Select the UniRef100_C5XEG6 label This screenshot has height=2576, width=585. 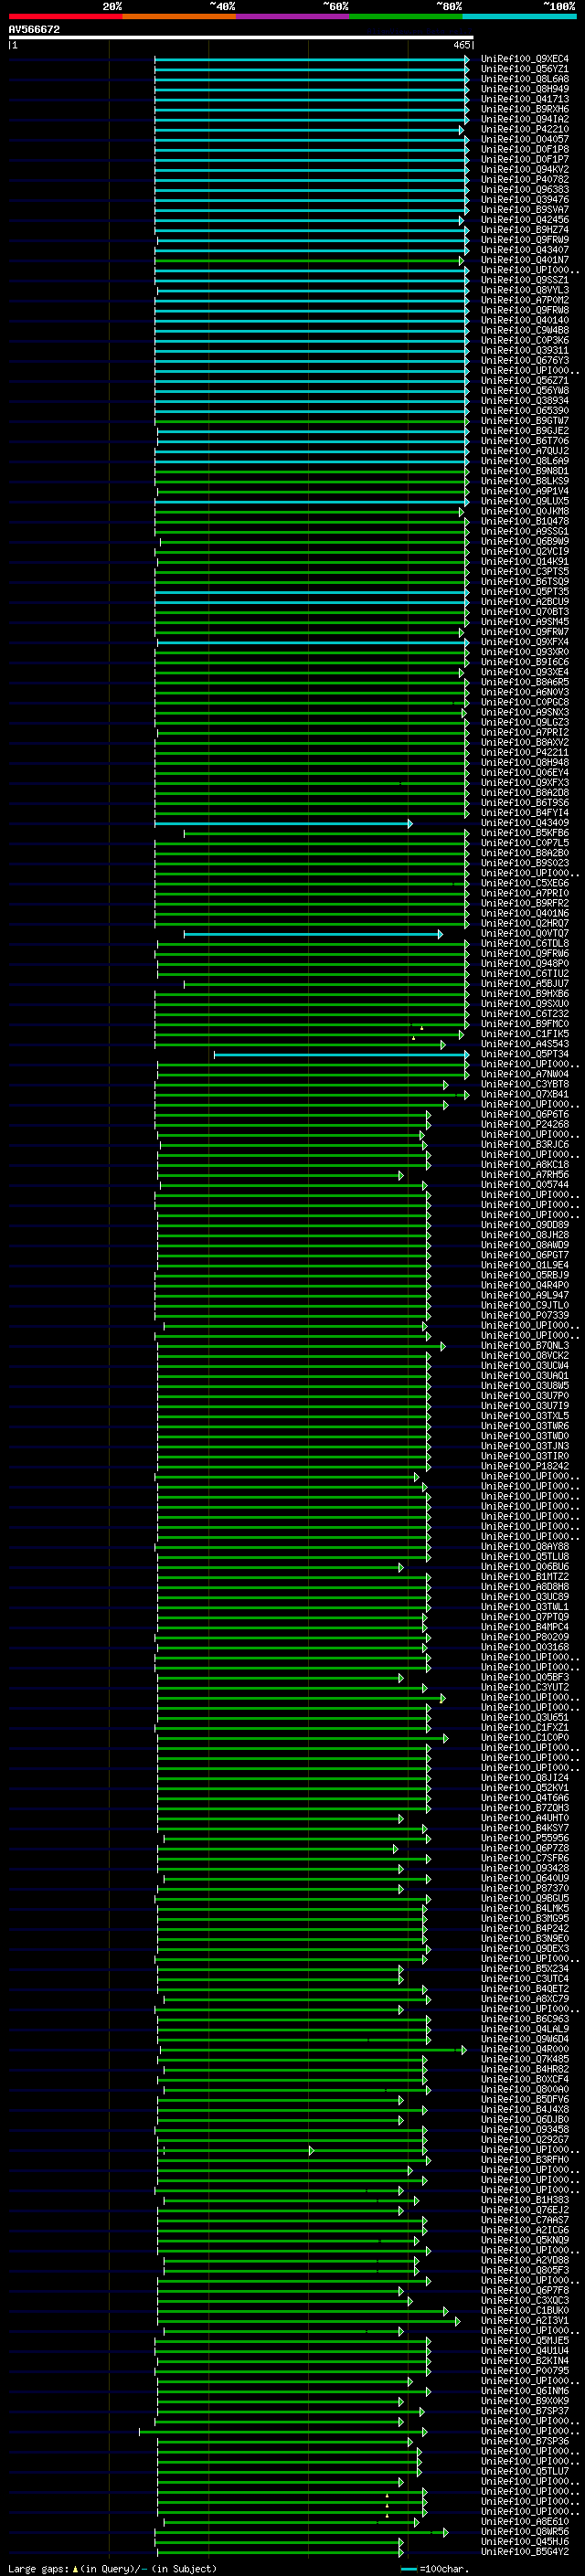coord(524,884)
